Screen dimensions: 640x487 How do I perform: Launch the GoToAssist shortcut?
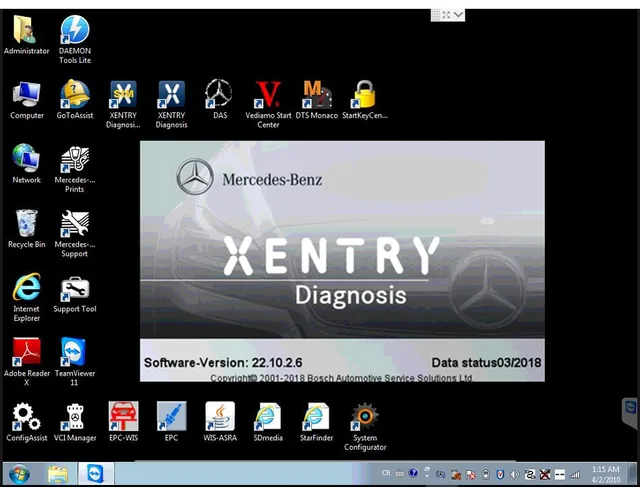[75, 100]
